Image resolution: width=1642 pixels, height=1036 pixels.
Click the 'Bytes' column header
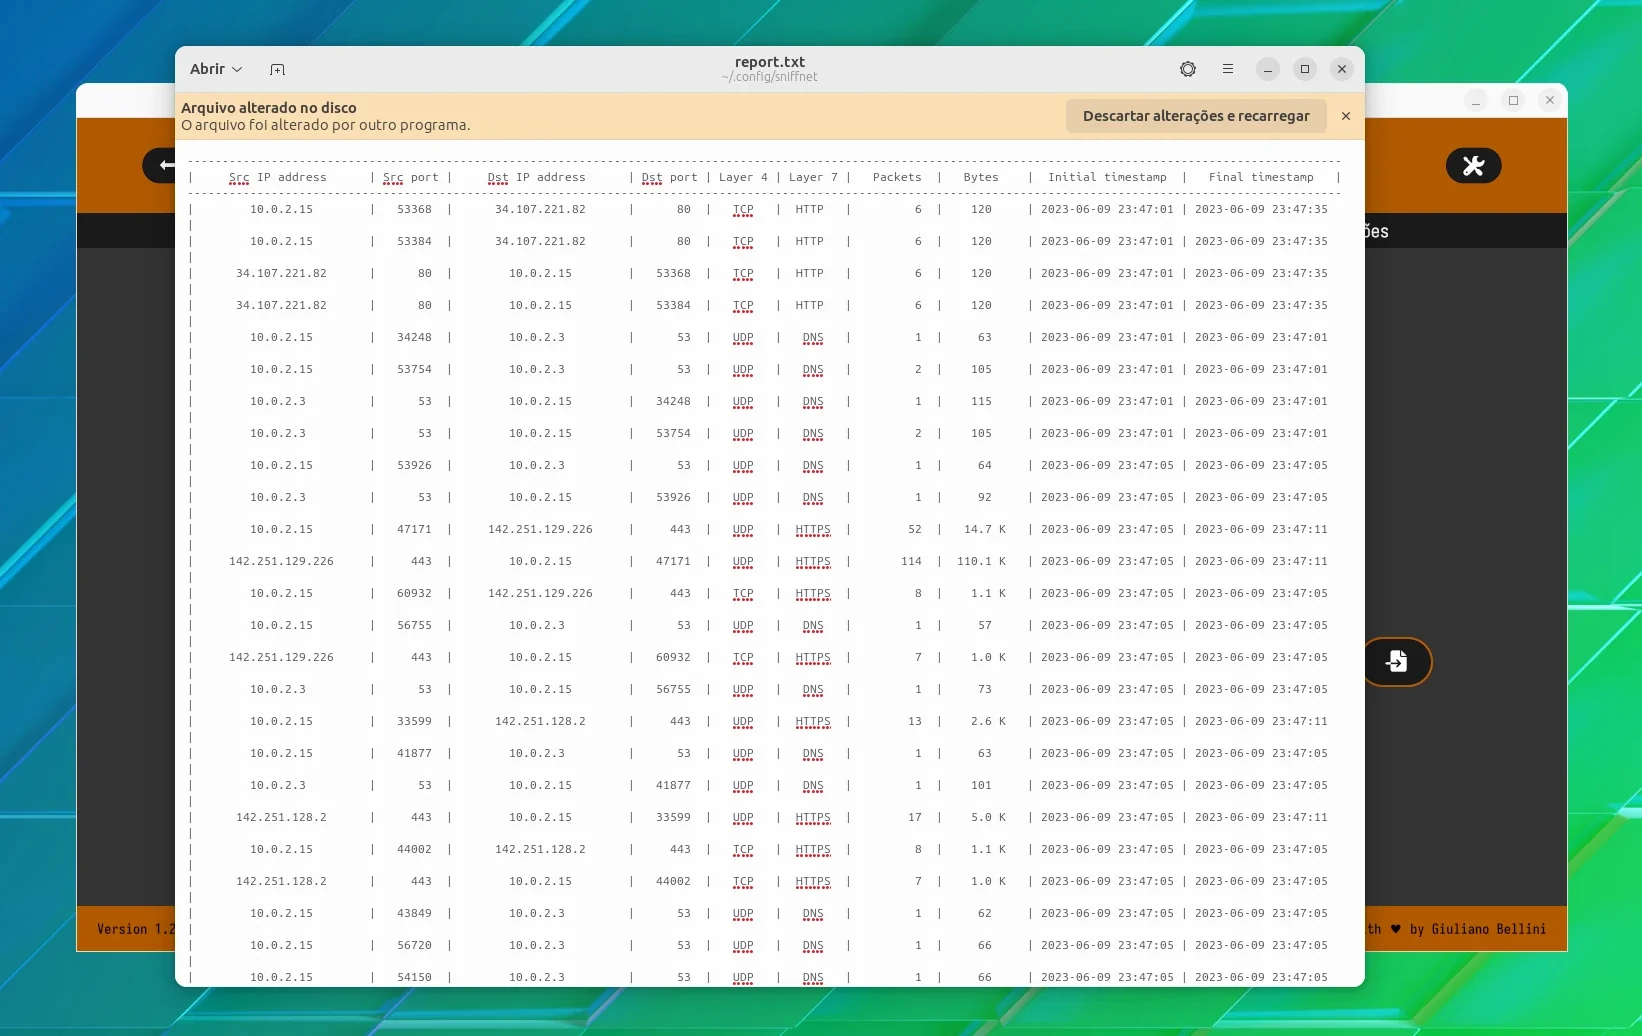click(x=981, y=177)
